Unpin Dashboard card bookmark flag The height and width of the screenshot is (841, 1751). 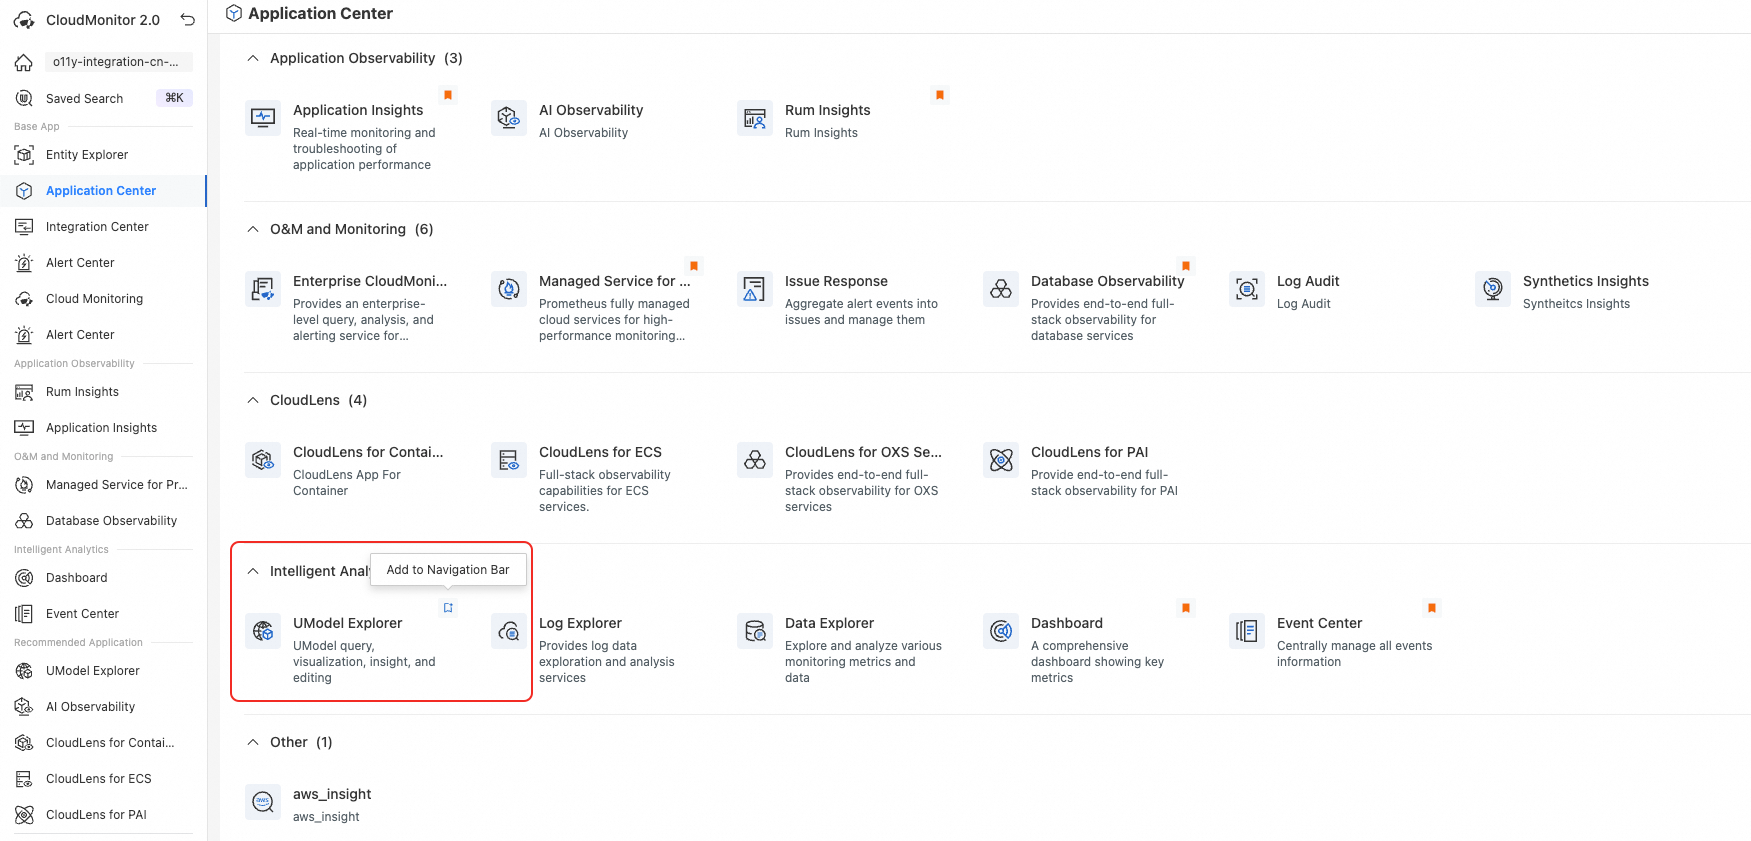(x=1186, y=608)
